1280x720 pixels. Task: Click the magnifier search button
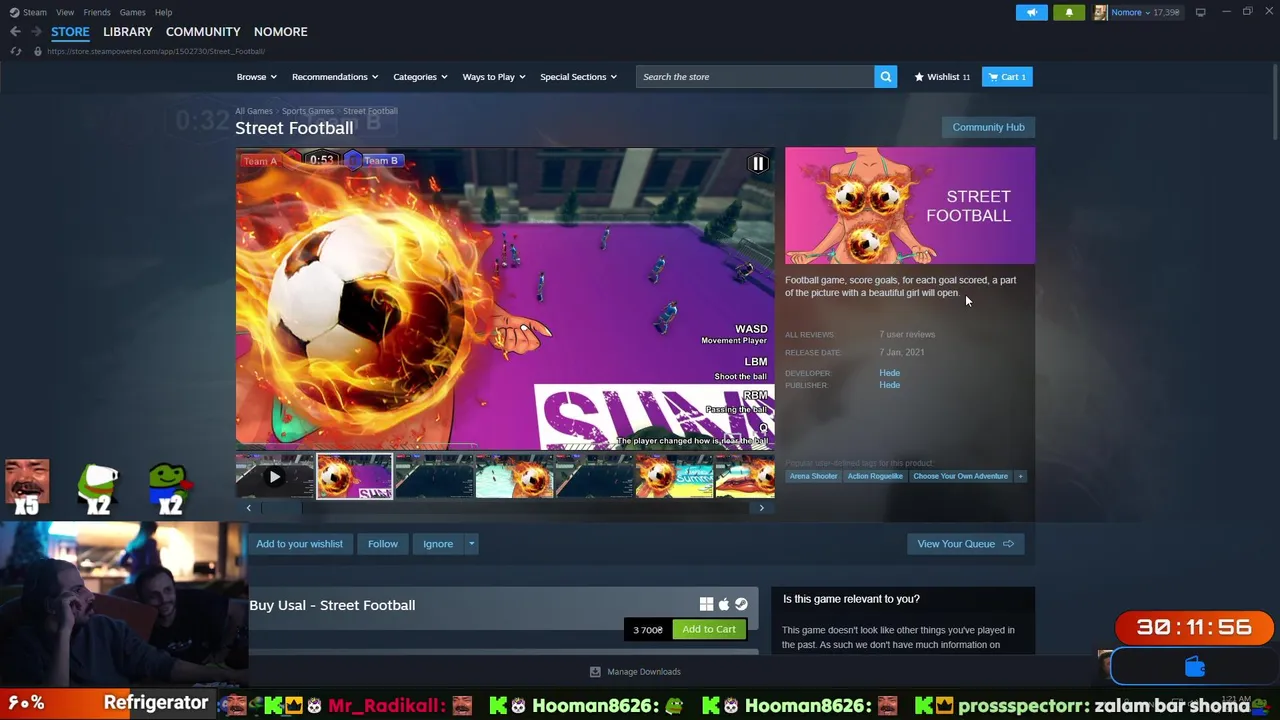885,77
